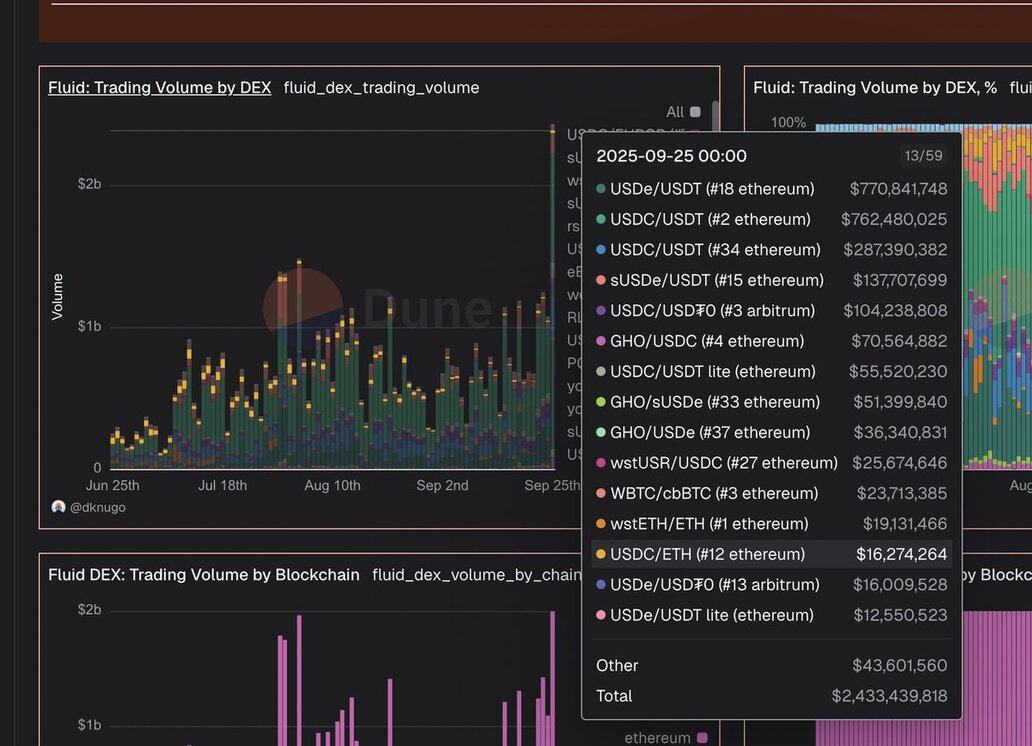Image resolution: width=1032 pixels, height=746 pixels.
Task: Open the "Fluid: Trading Volume by DEX, %" chart title
Action: pyautogui.click(x=875, y=88)
